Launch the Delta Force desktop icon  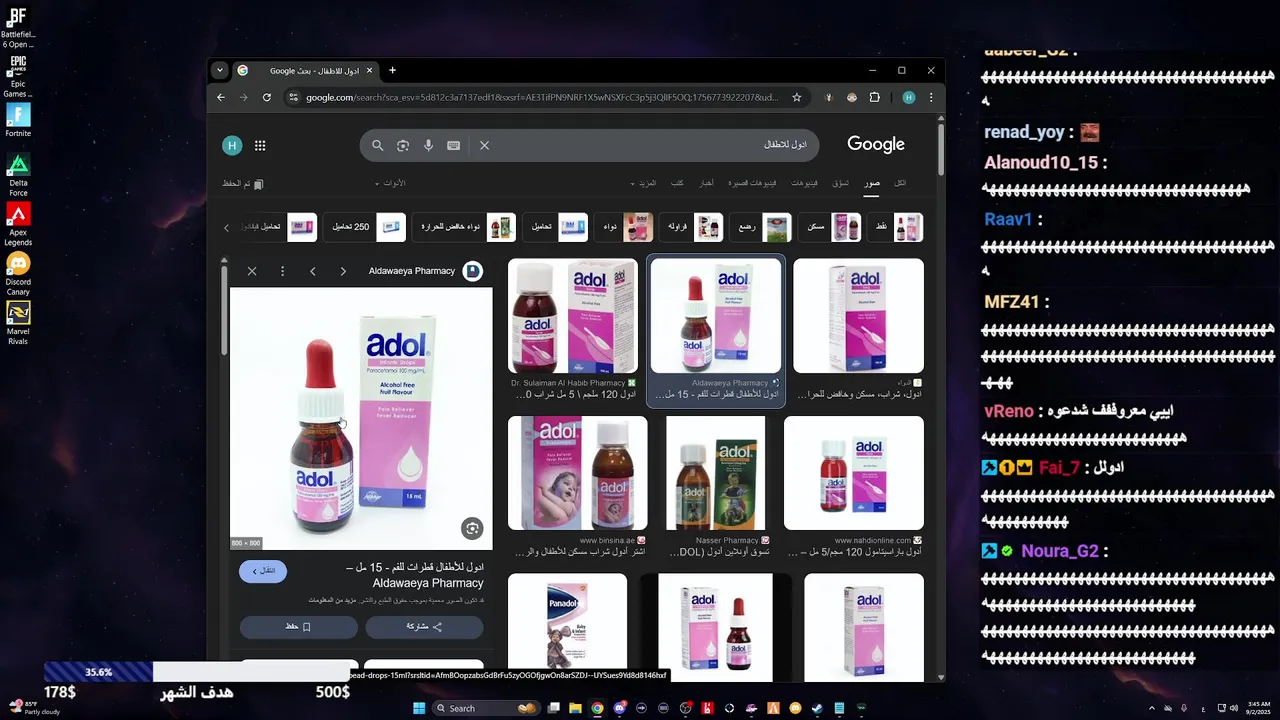(18, 175)
